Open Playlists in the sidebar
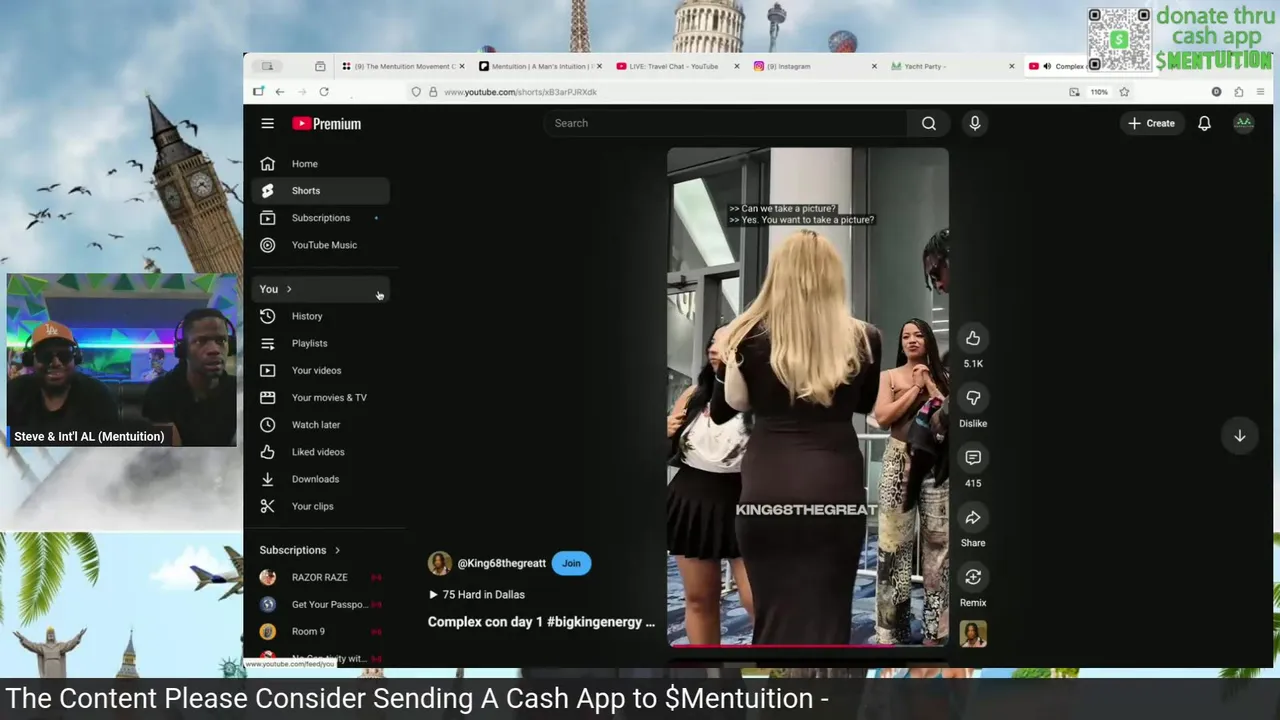The height and width of the screenshot is (720, 1280). pos(321,343)
